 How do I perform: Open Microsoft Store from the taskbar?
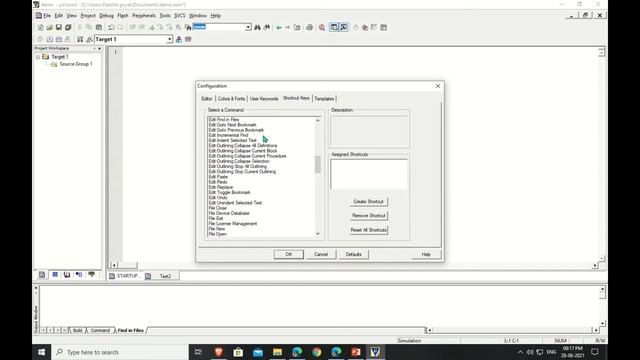tap(238, 352)
